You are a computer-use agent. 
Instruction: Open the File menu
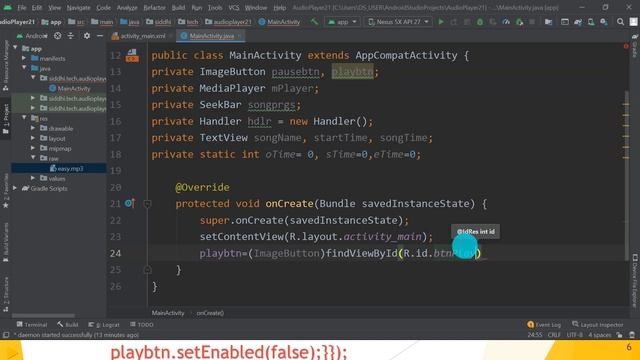[x=22, y=8]
